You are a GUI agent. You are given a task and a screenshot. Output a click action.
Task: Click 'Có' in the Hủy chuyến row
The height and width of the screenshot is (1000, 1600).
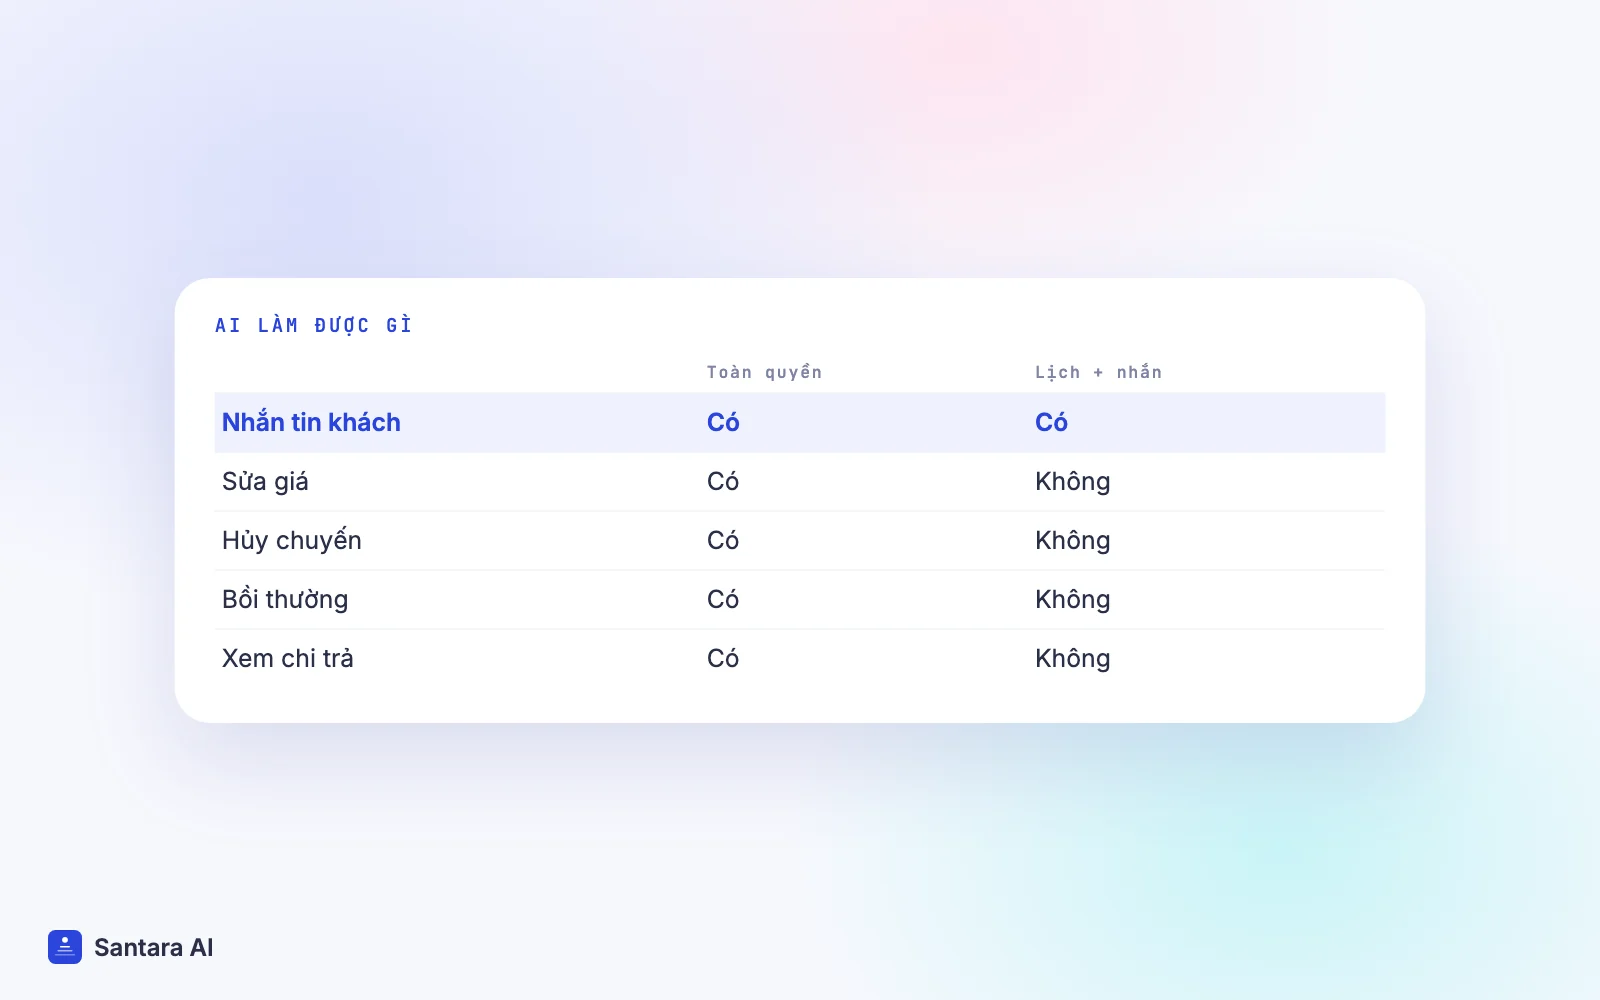pyautogui.click(x=723, y=540)
